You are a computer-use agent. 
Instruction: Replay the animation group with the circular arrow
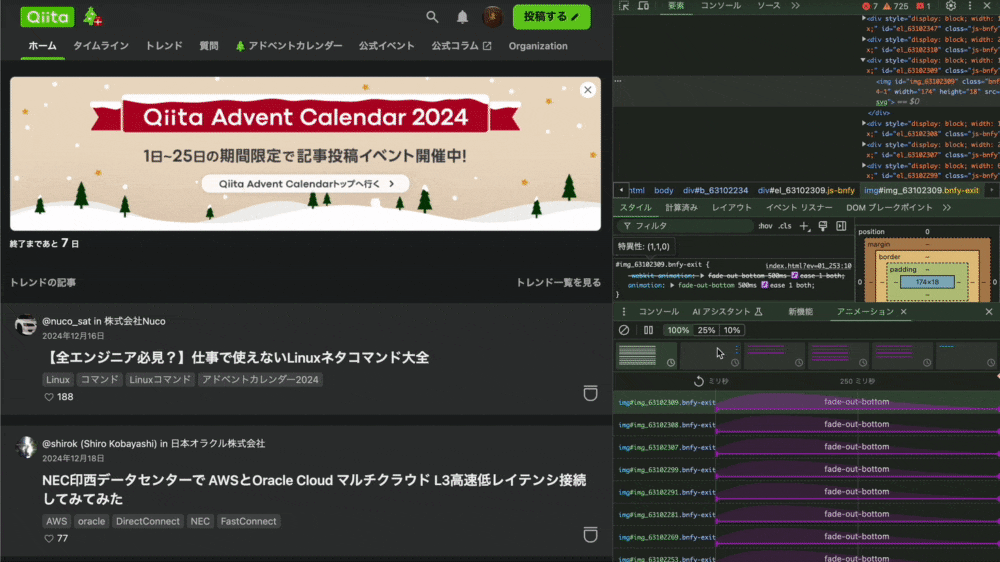(698, 381)
